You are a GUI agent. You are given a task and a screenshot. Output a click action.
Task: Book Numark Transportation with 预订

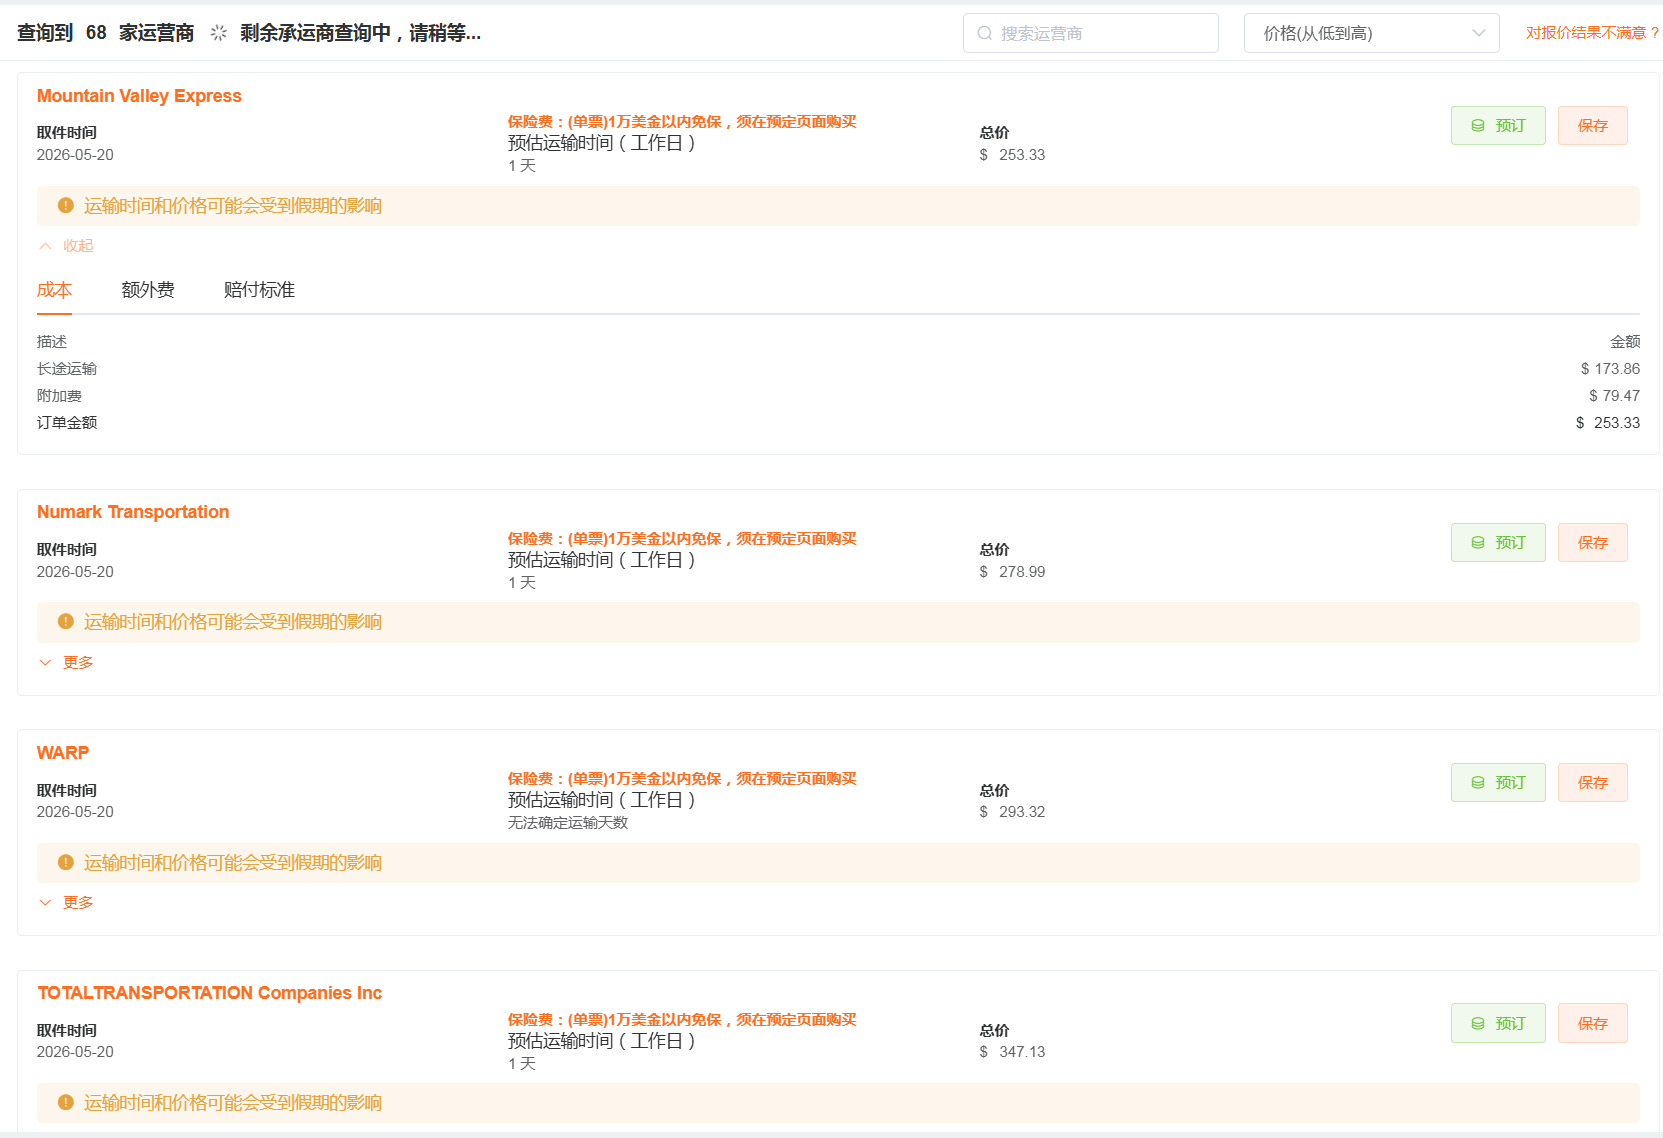click(1498, 542)
